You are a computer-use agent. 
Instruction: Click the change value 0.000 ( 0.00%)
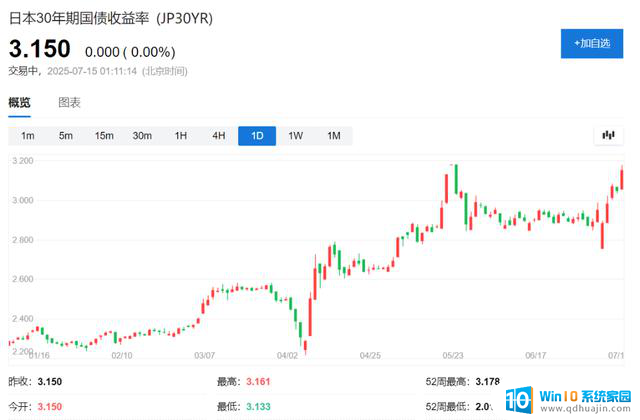pyautogui.click(x=130, y=52)
